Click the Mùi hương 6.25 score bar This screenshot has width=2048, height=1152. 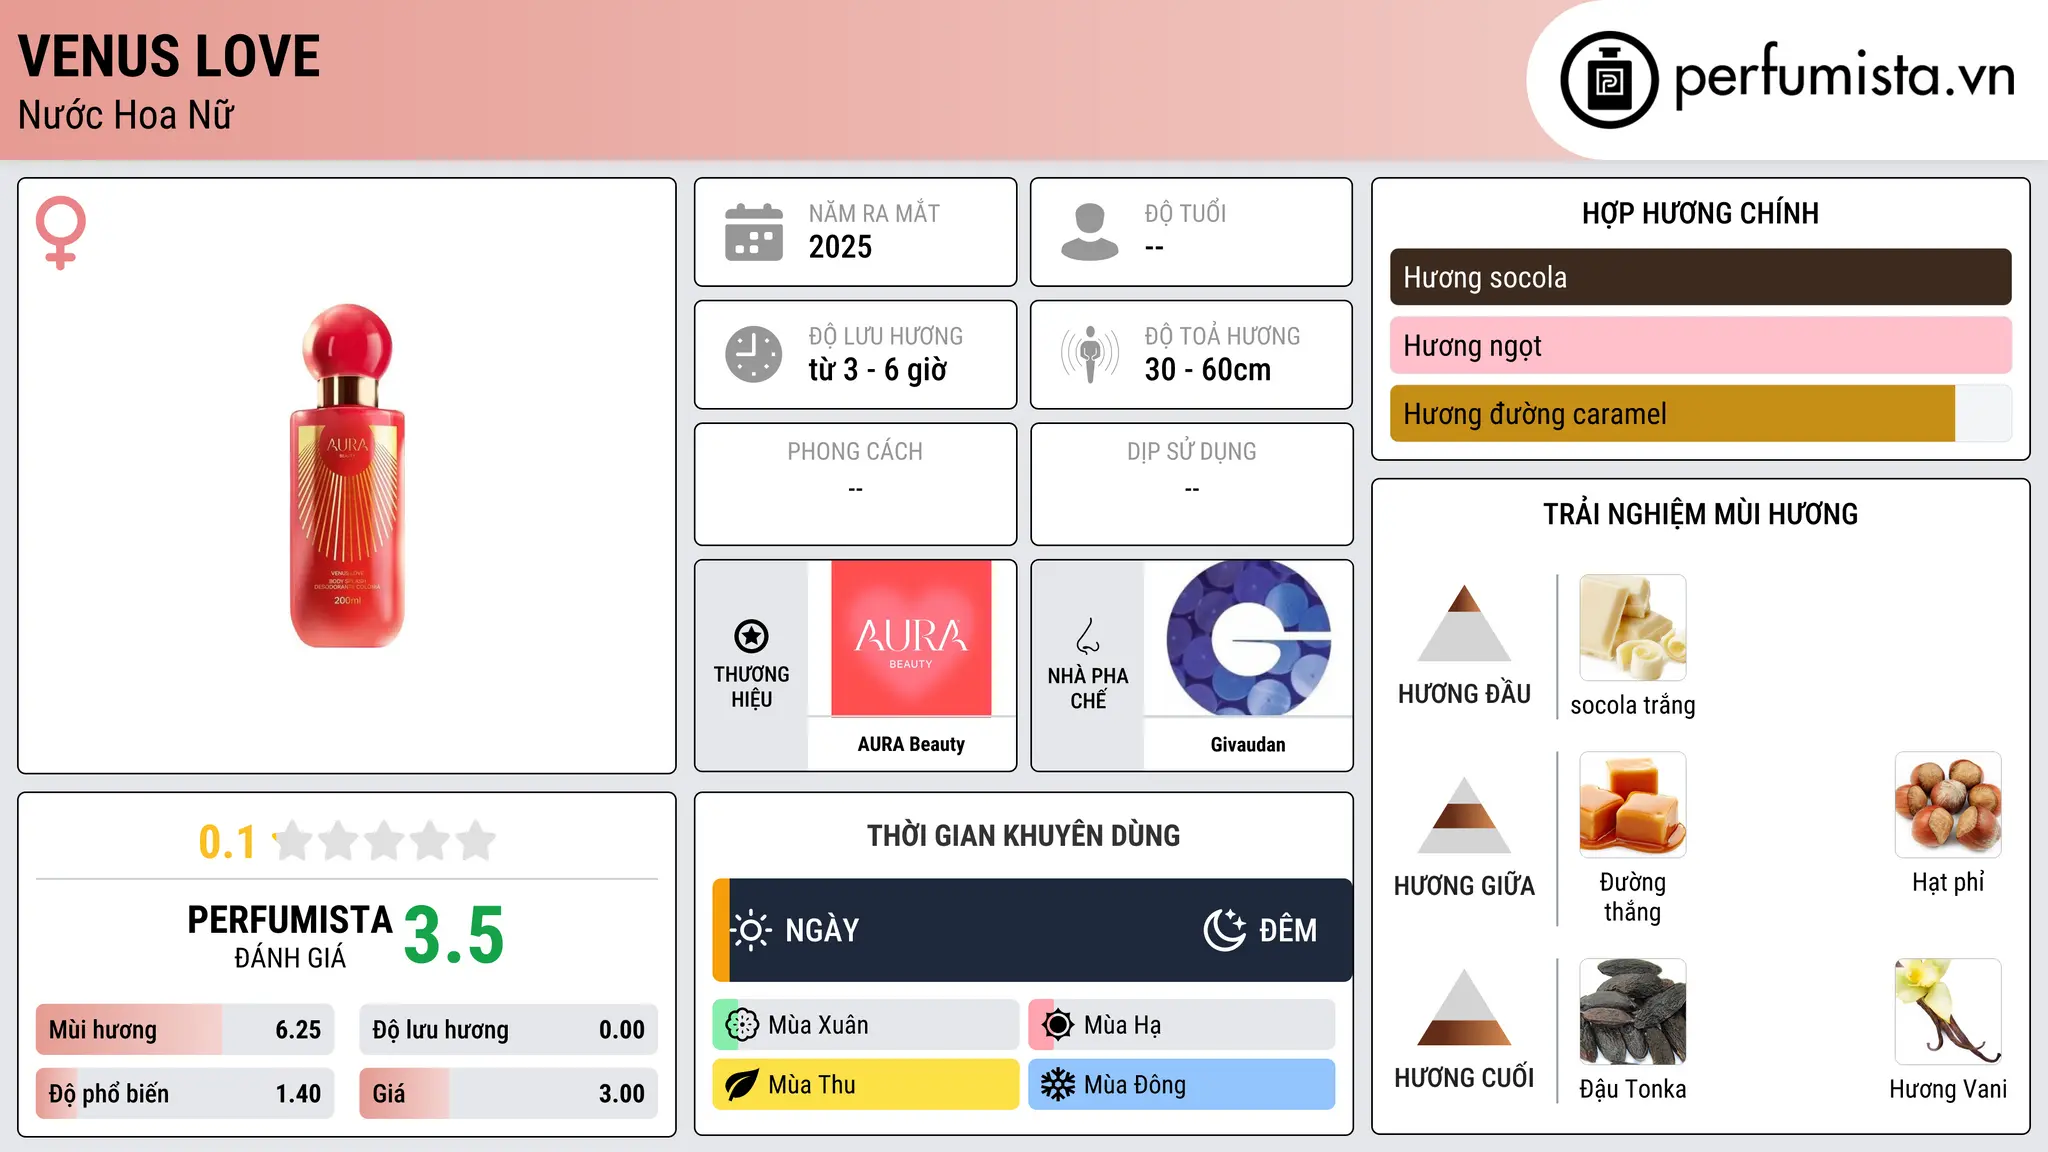(185, 1030)
